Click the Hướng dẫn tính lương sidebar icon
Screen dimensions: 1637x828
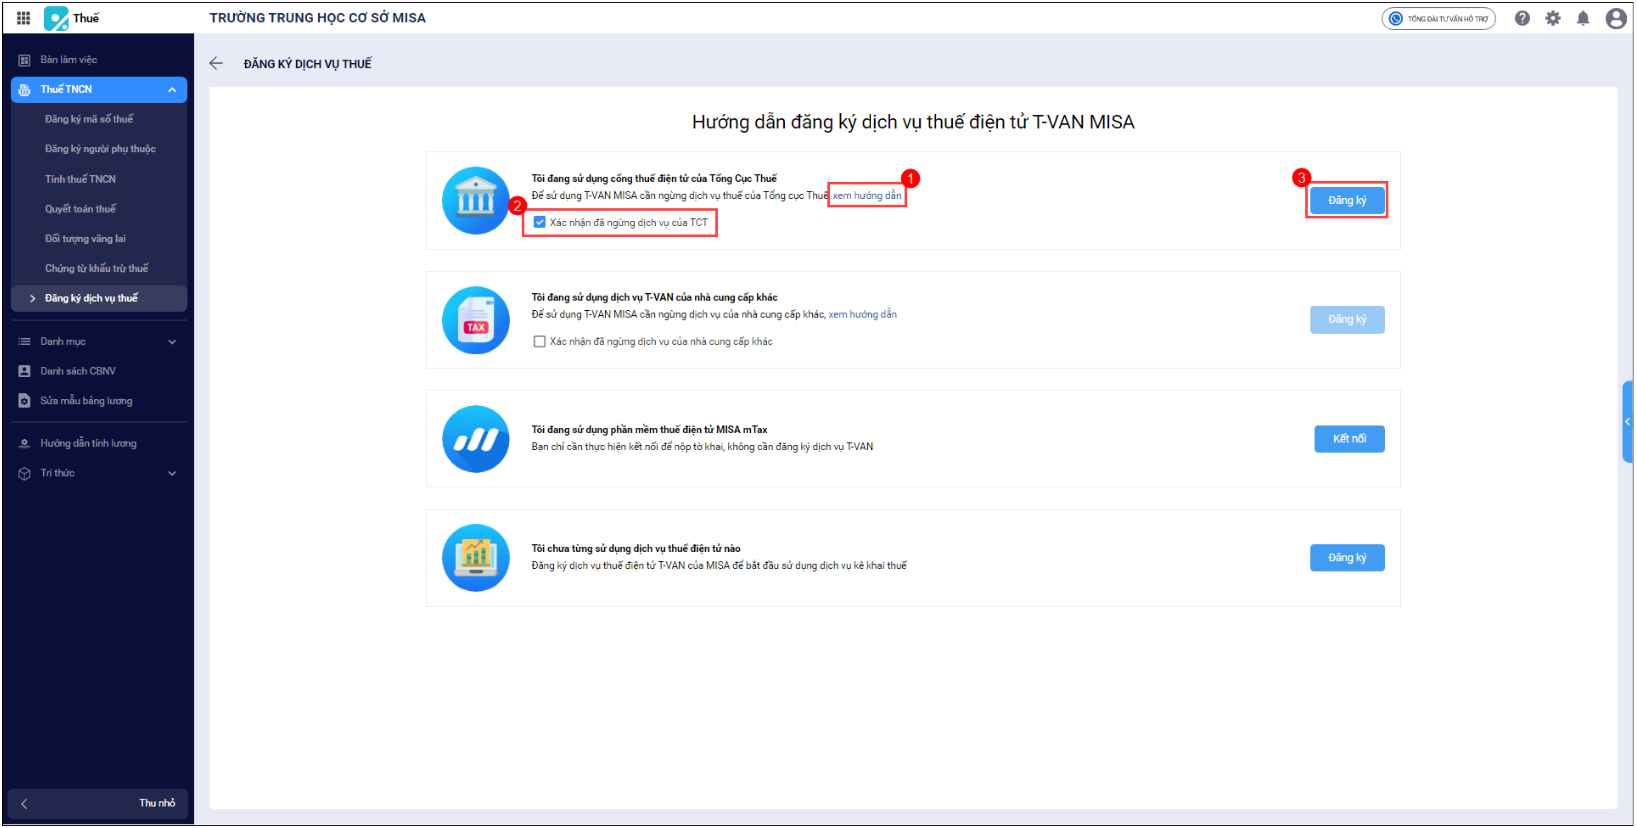(x=24, y=443)
